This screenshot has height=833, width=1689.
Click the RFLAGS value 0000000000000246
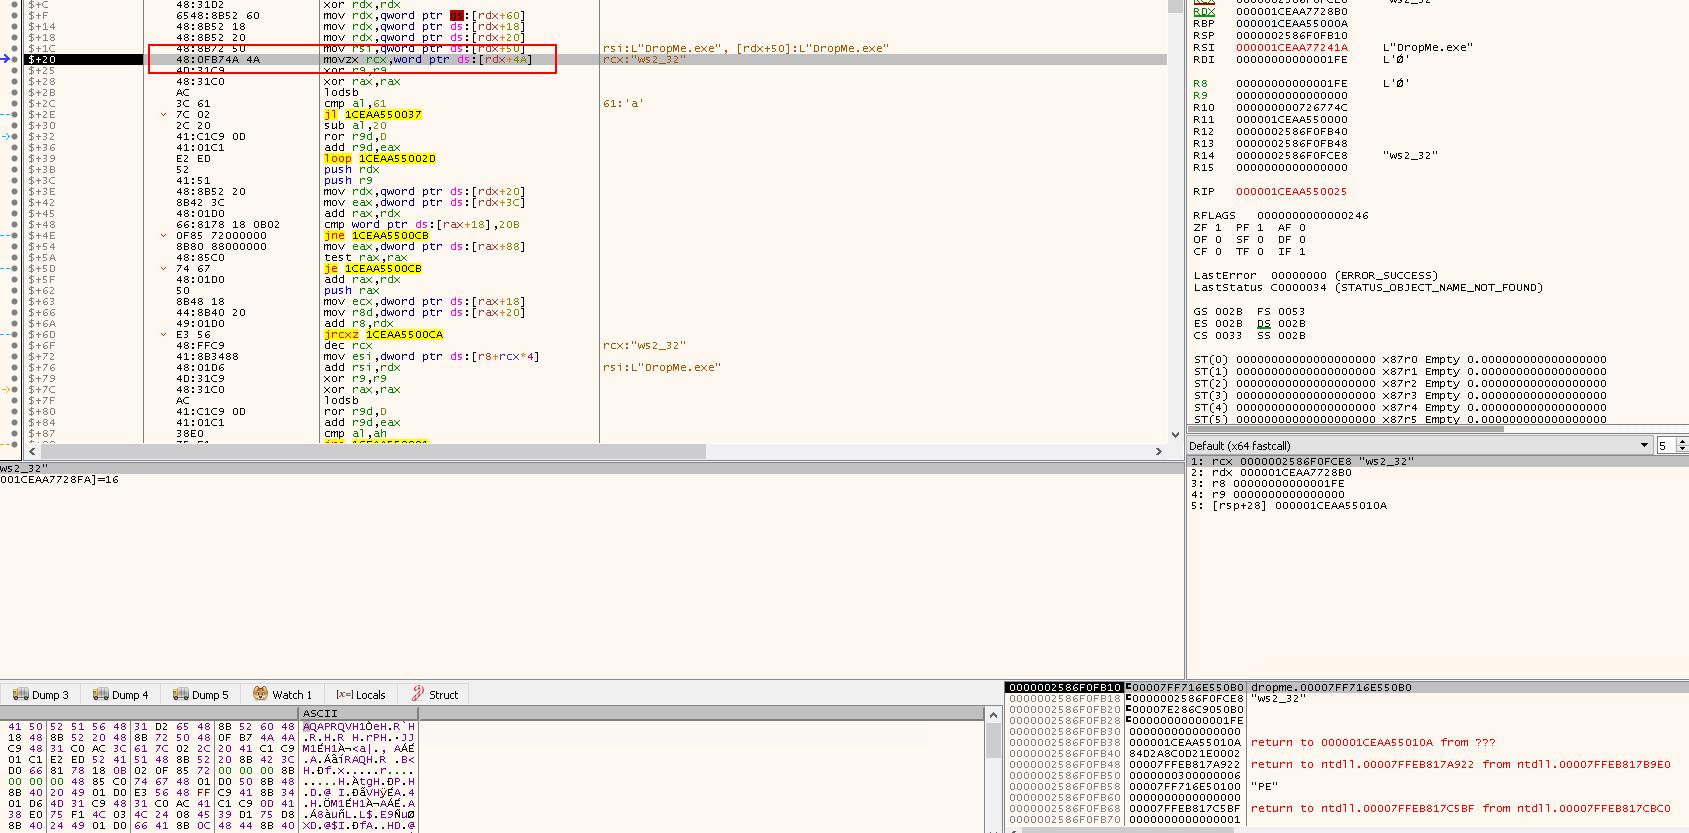pos(1313,216)
